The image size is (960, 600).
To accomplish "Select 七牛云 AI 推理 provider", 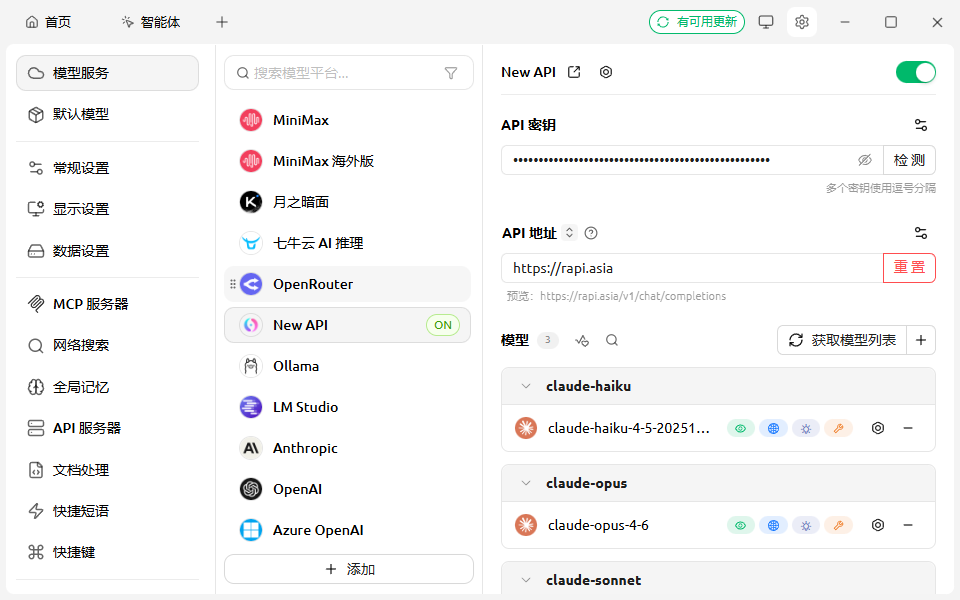I will coord(348,243).
